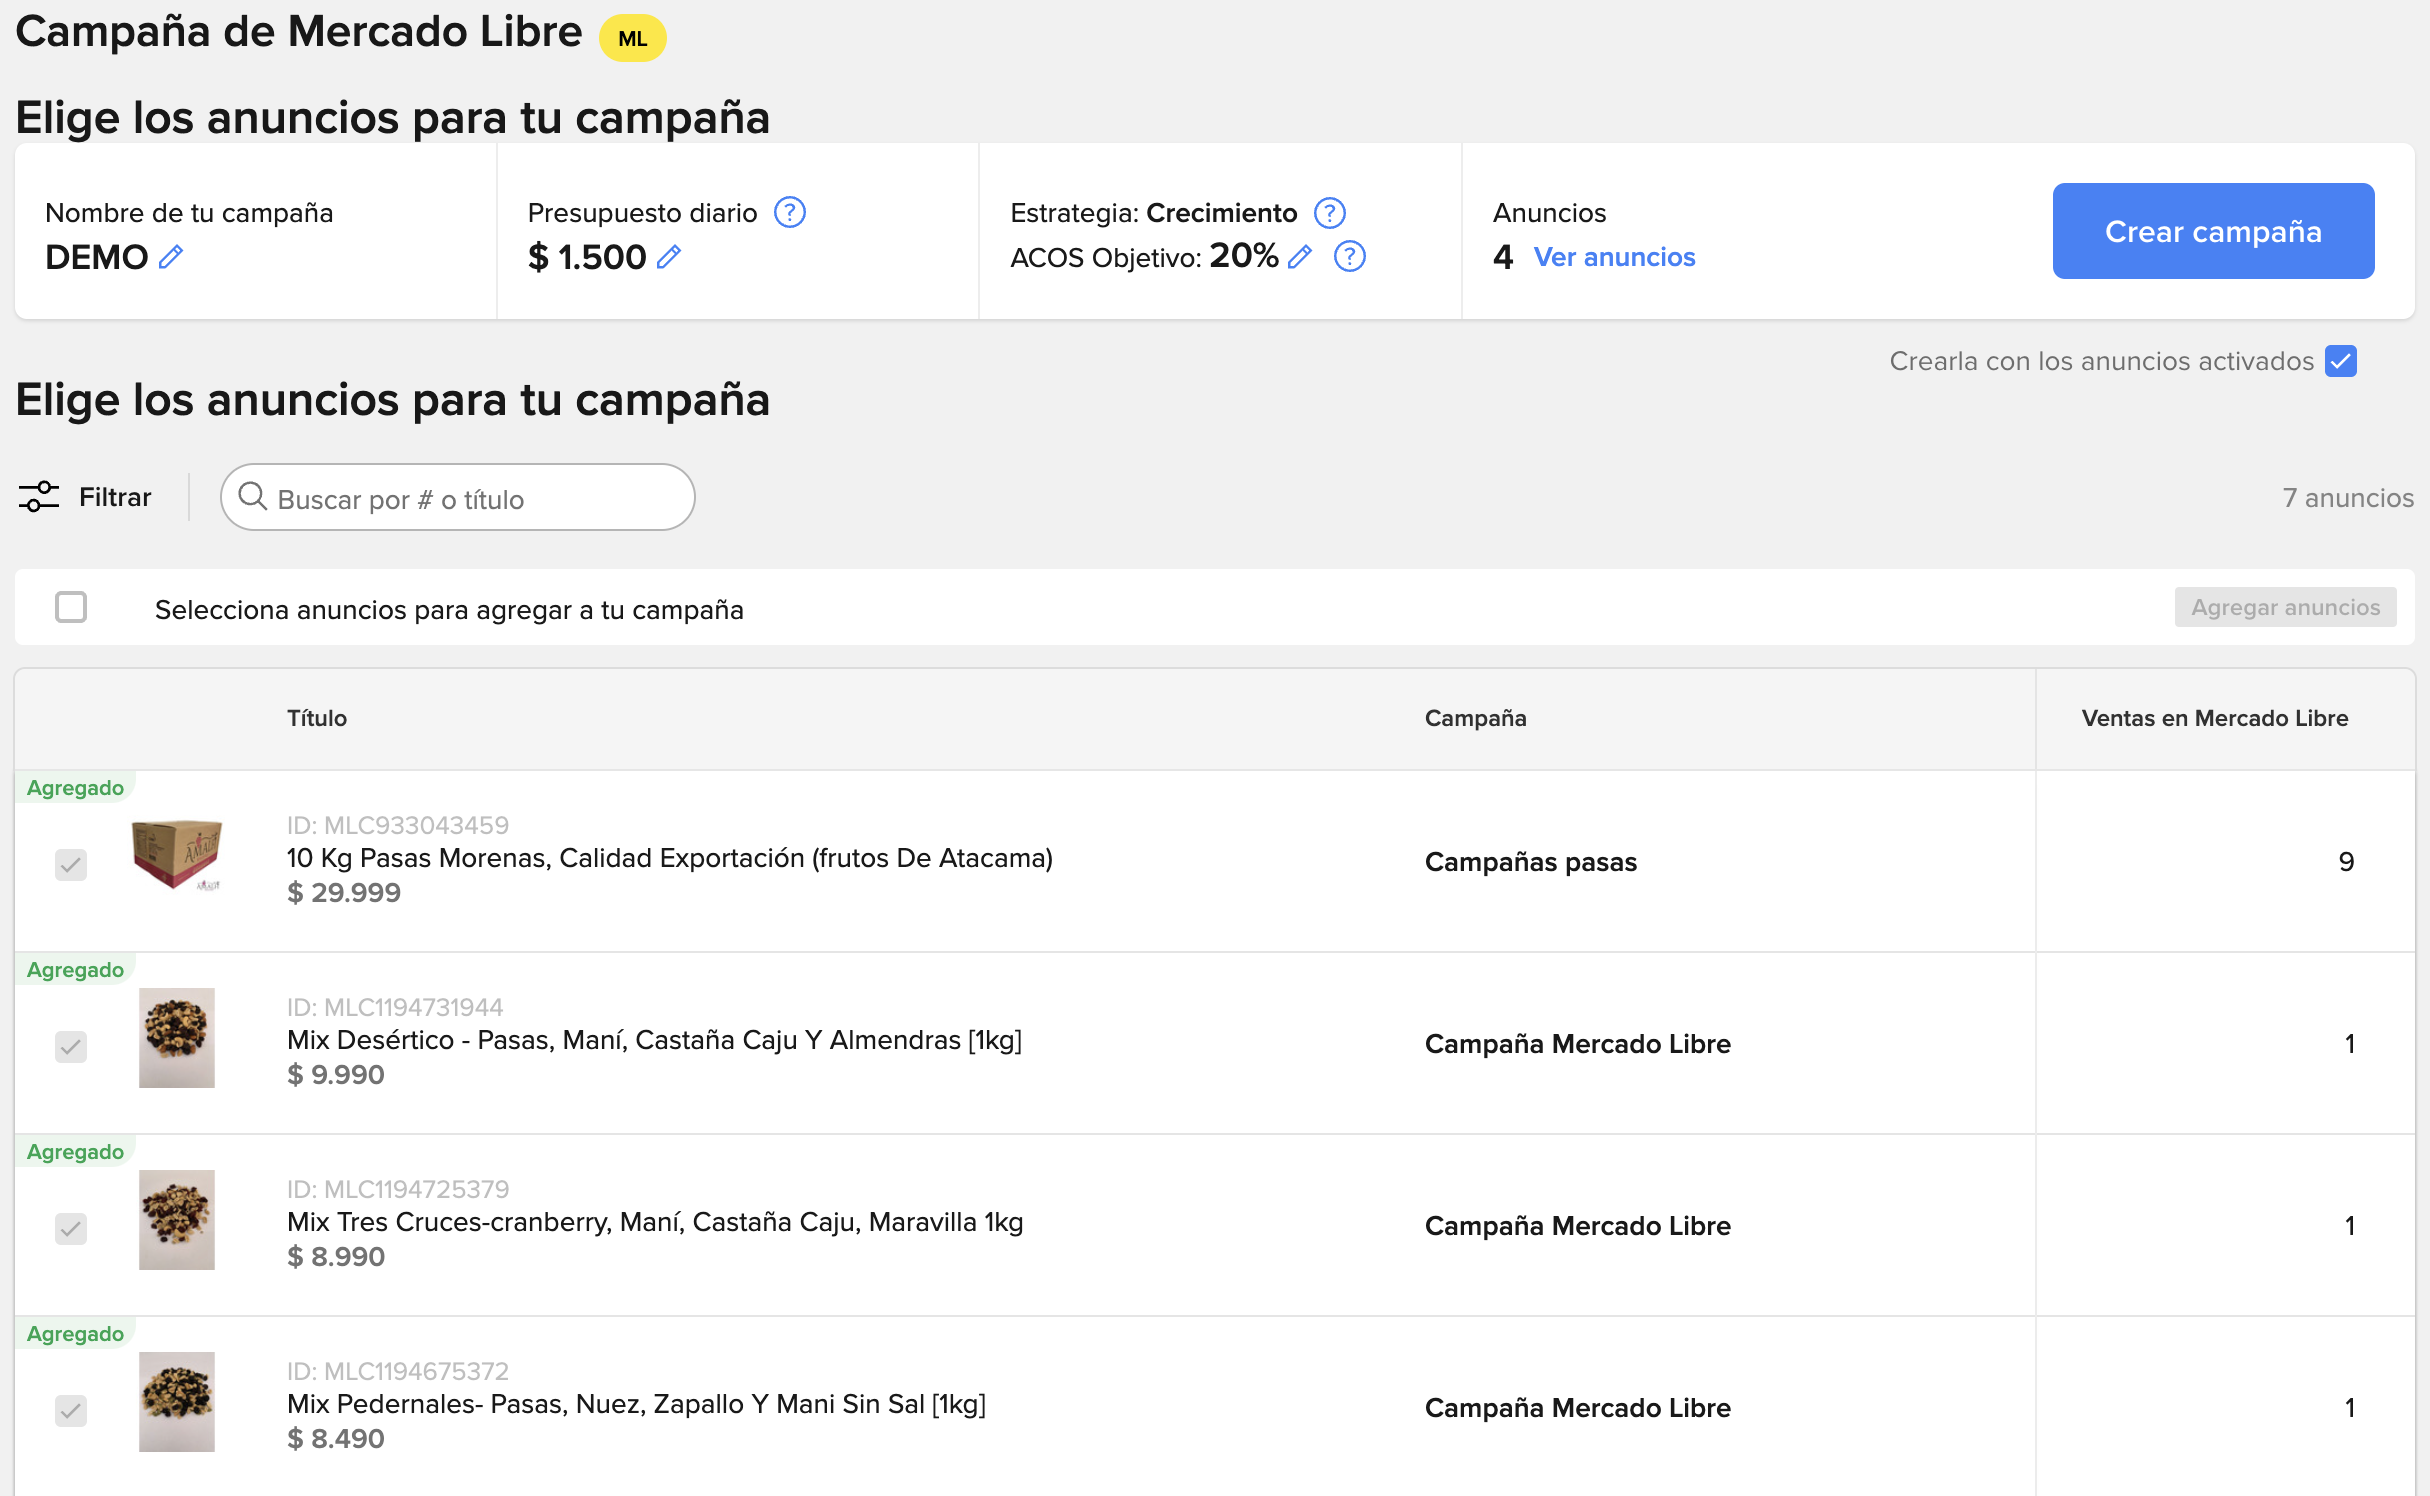Open the 10 Kg Pasas Morenas thumbnail
Viewport: 2430px width, 1496px height.
click(177, 855)
